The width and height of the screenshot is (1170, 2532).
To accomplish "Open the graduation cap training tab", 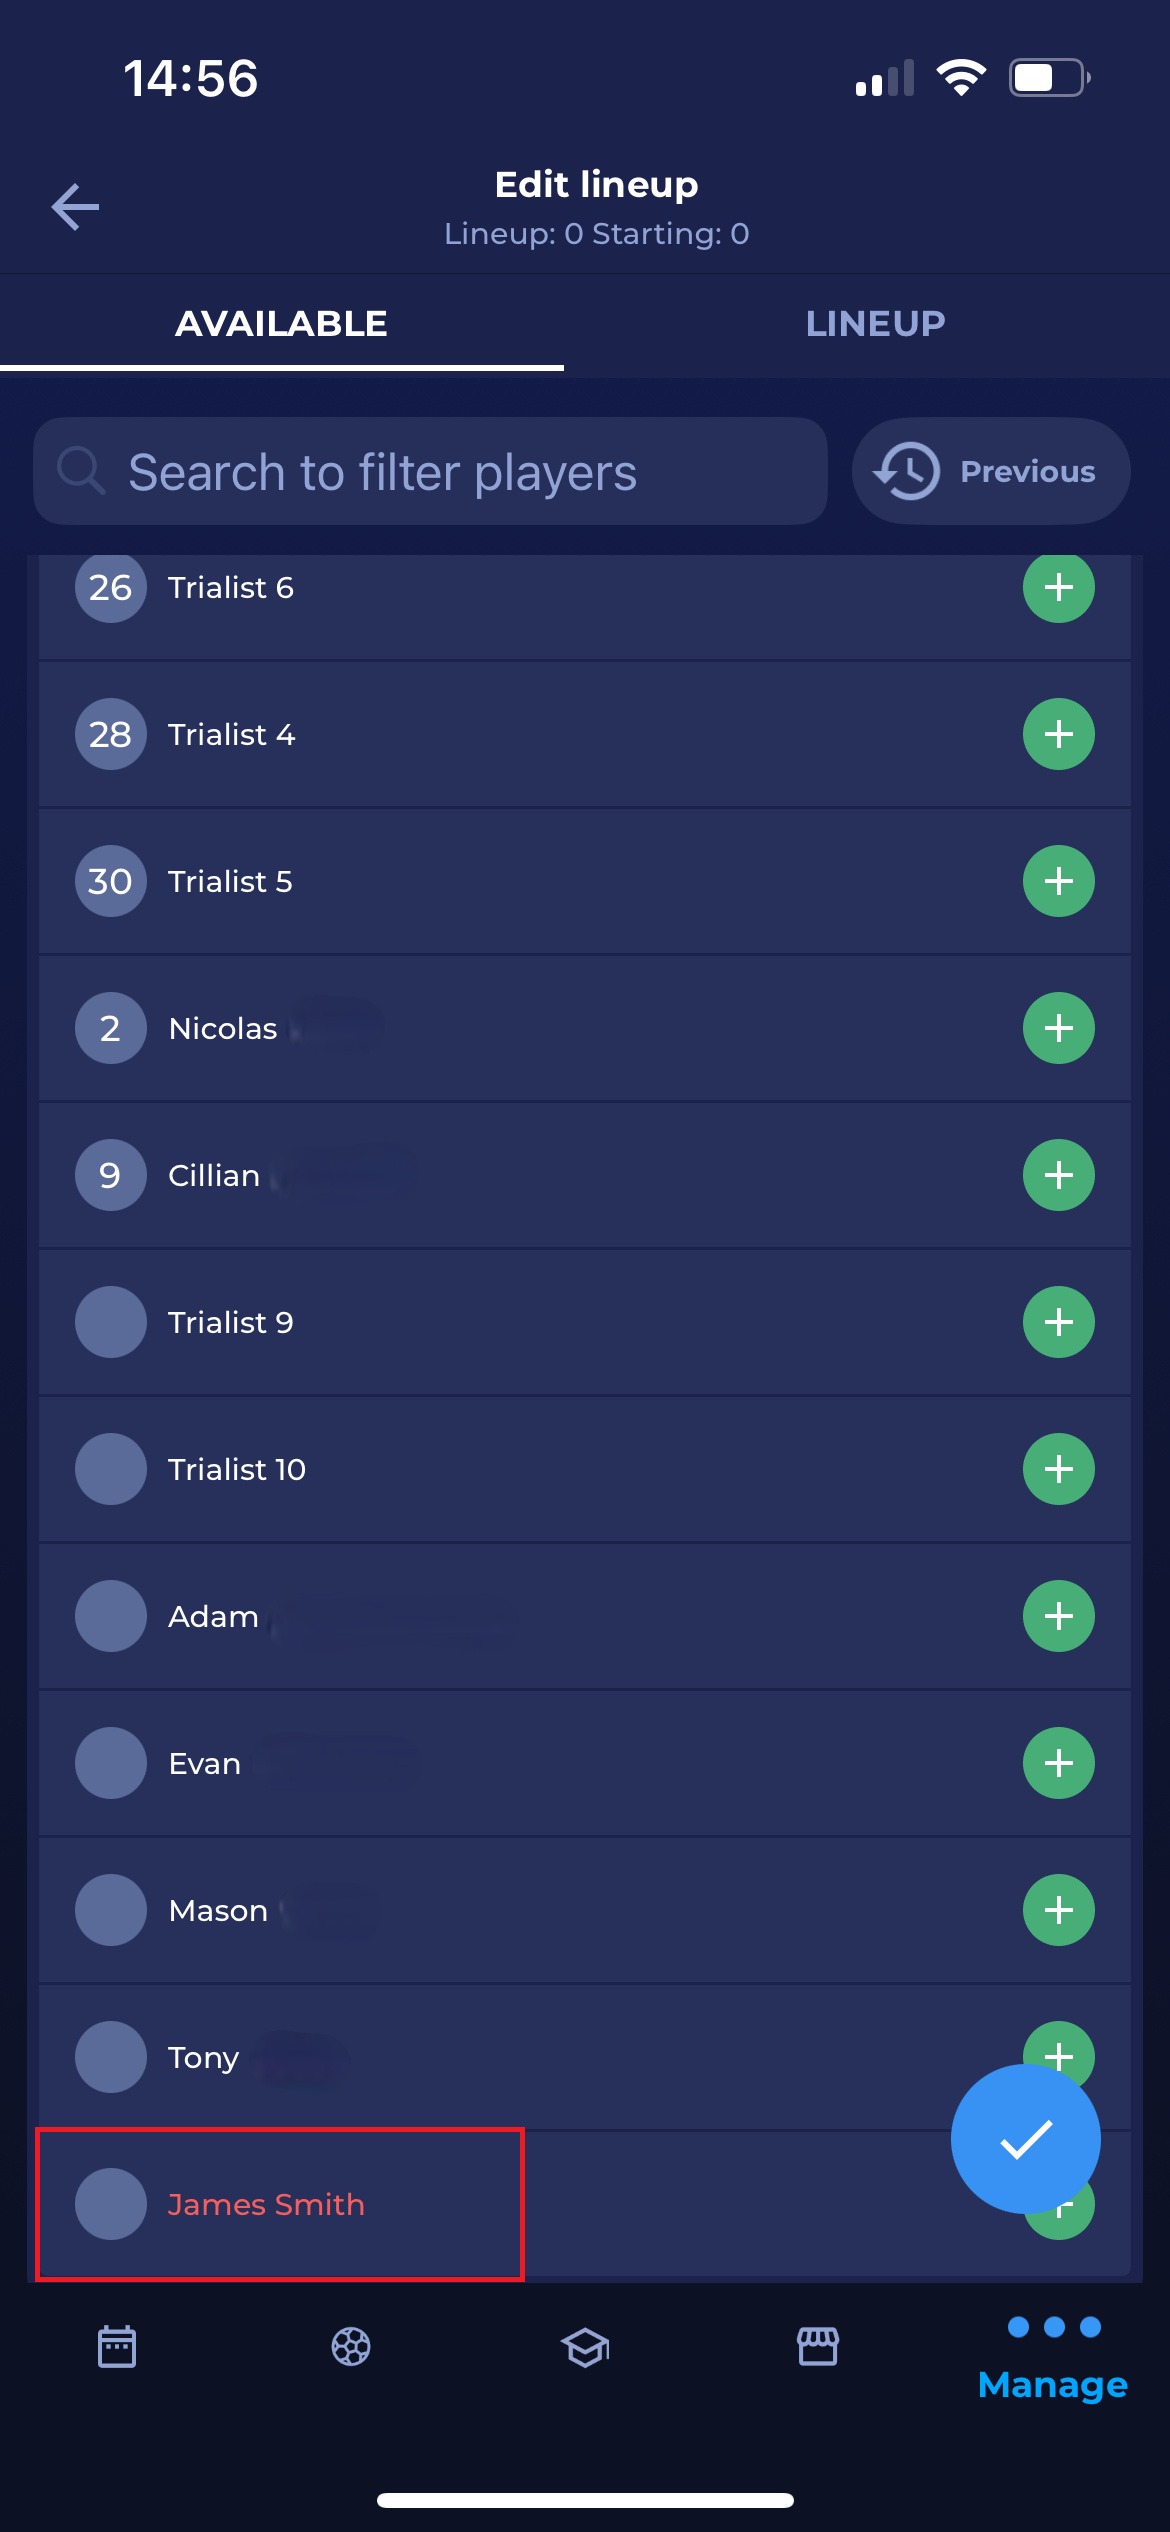I will (x=585, y=2347).
